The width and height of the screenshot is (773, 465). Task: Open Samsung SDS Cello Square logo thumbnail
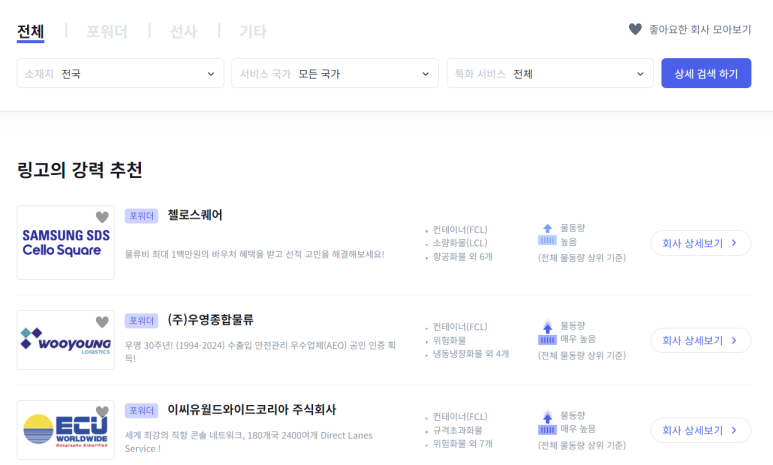click(66, 243)
